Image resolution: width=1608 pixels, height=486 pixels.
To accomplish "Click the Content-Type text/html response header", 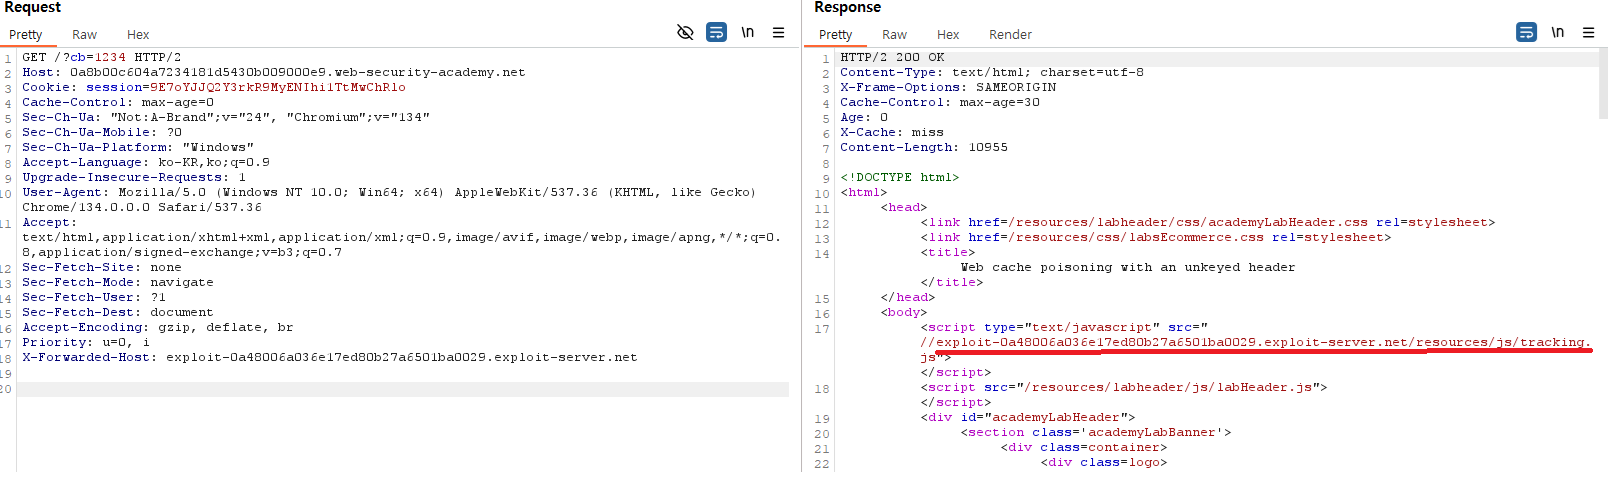I will 992,73.
